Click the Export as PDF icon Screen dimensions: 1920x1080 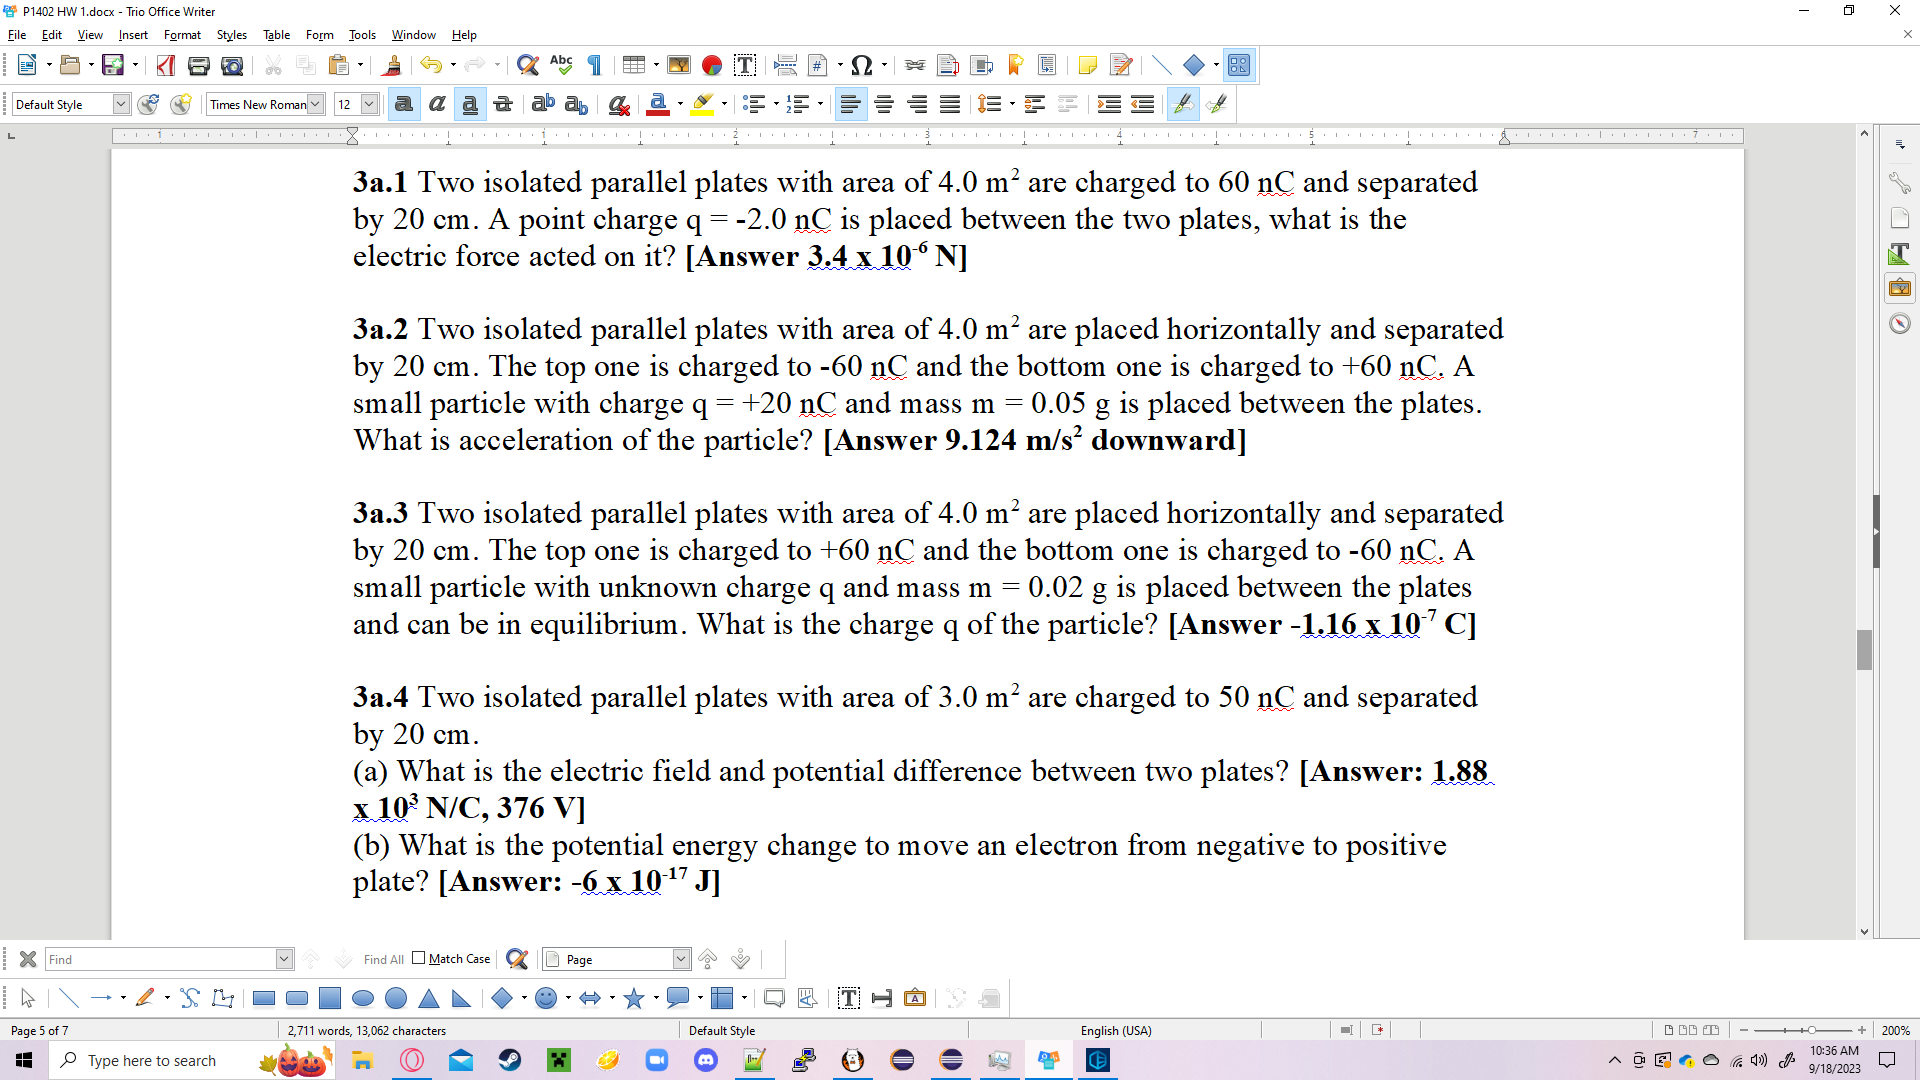(166, 66)
